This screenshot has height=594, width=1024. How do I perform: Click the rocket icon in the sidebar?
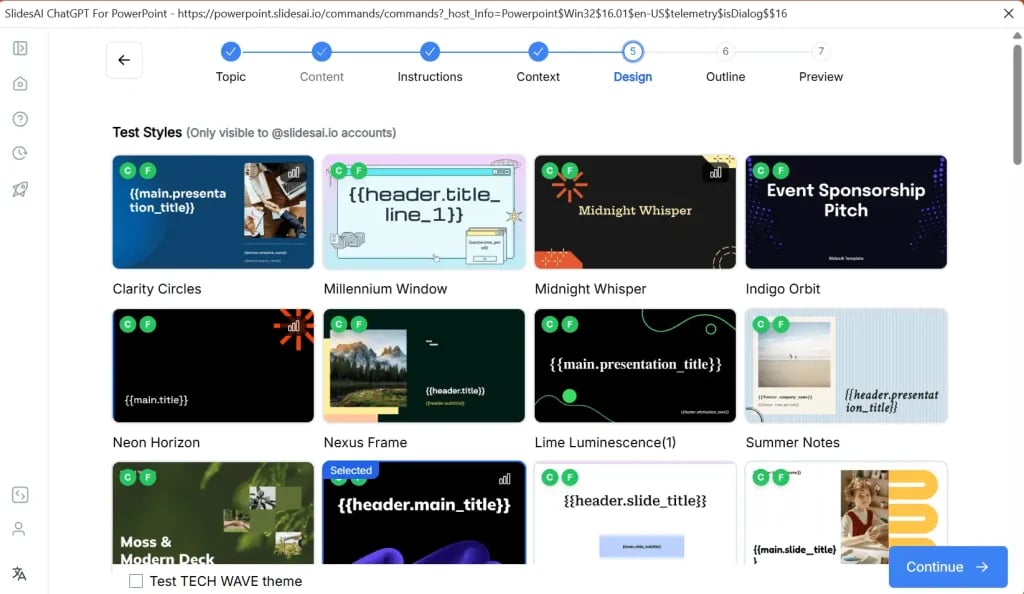[x=20, y=188]
